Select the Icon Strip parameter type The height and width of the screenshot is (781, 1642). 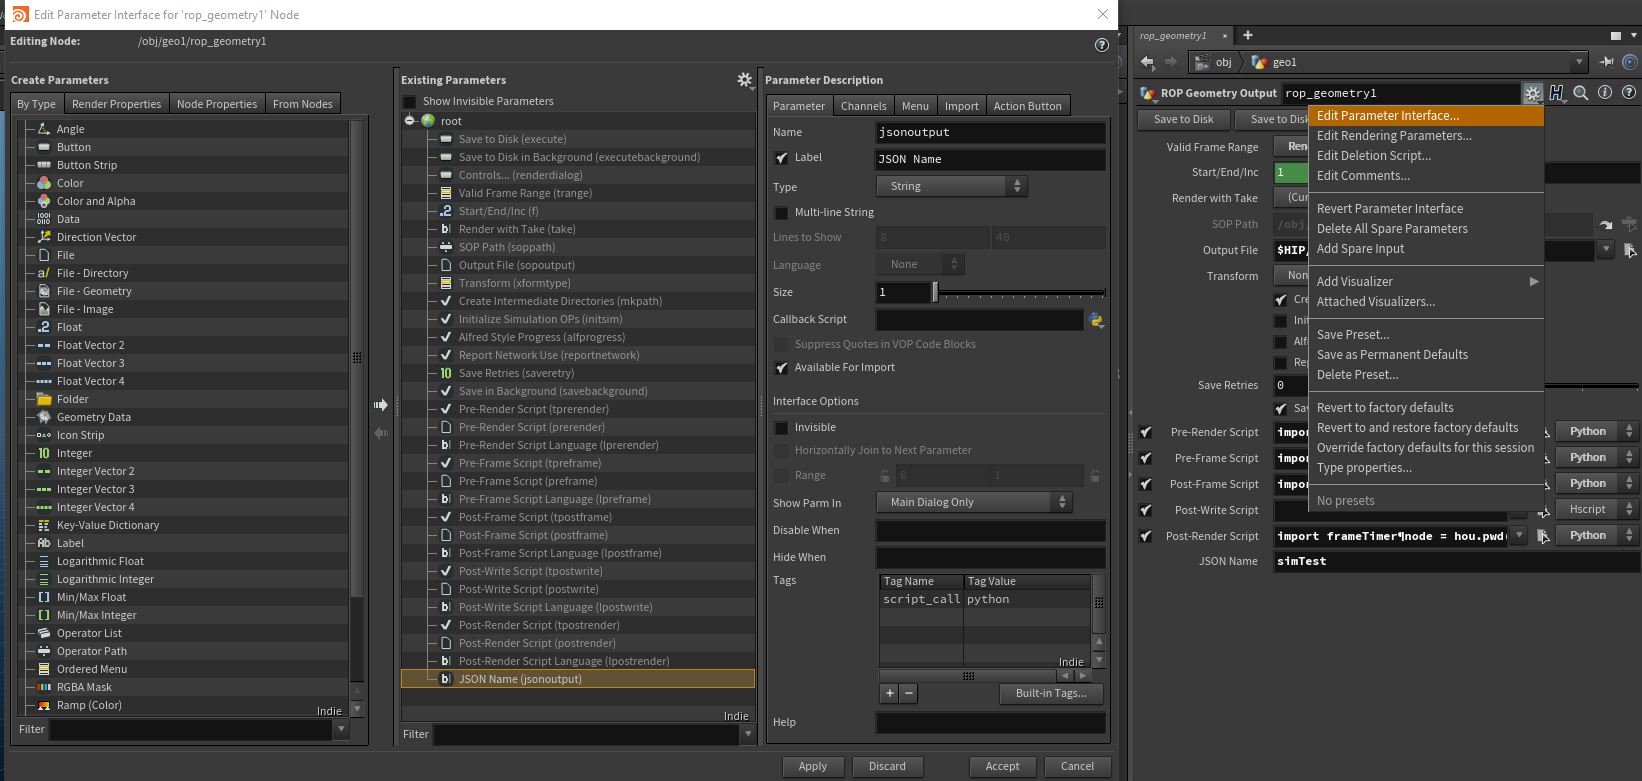pyautogui.click(x=80, y=435)
